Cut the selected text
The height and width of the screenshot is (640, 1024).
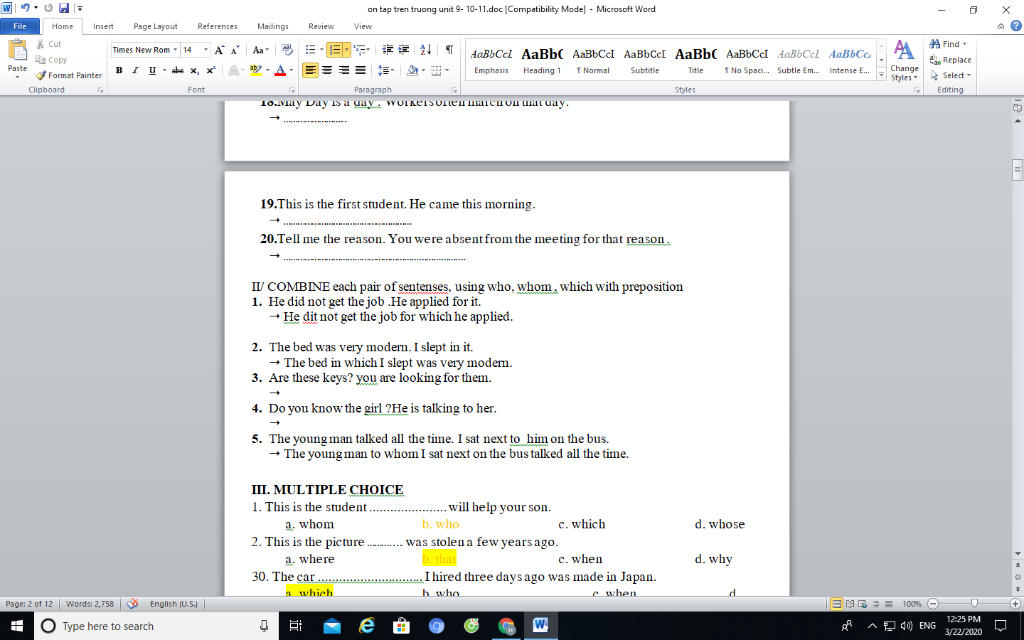tap(48, 44)
